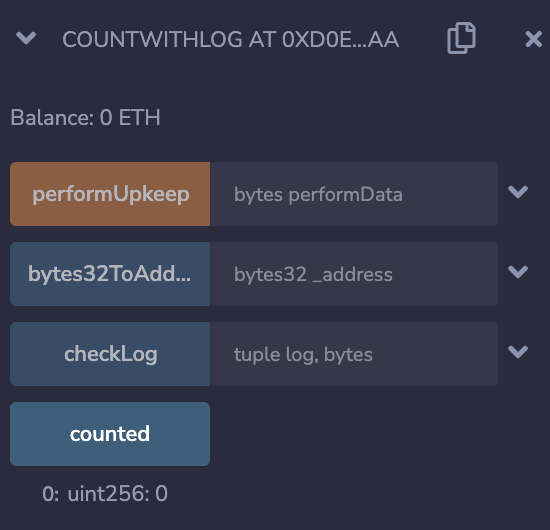Click the bytes32 _address input field
The image size is (550, 530).
click(354, 274)
